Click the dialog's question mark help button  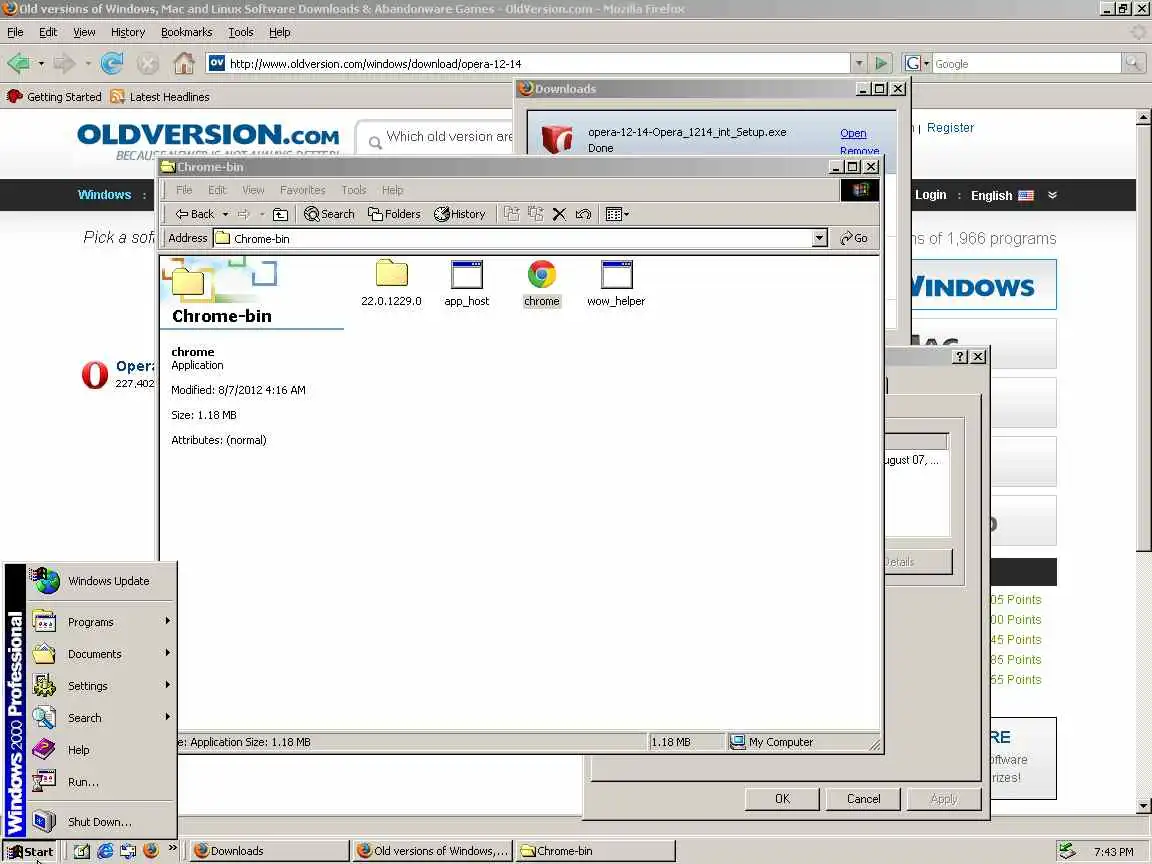coord(960,356)
